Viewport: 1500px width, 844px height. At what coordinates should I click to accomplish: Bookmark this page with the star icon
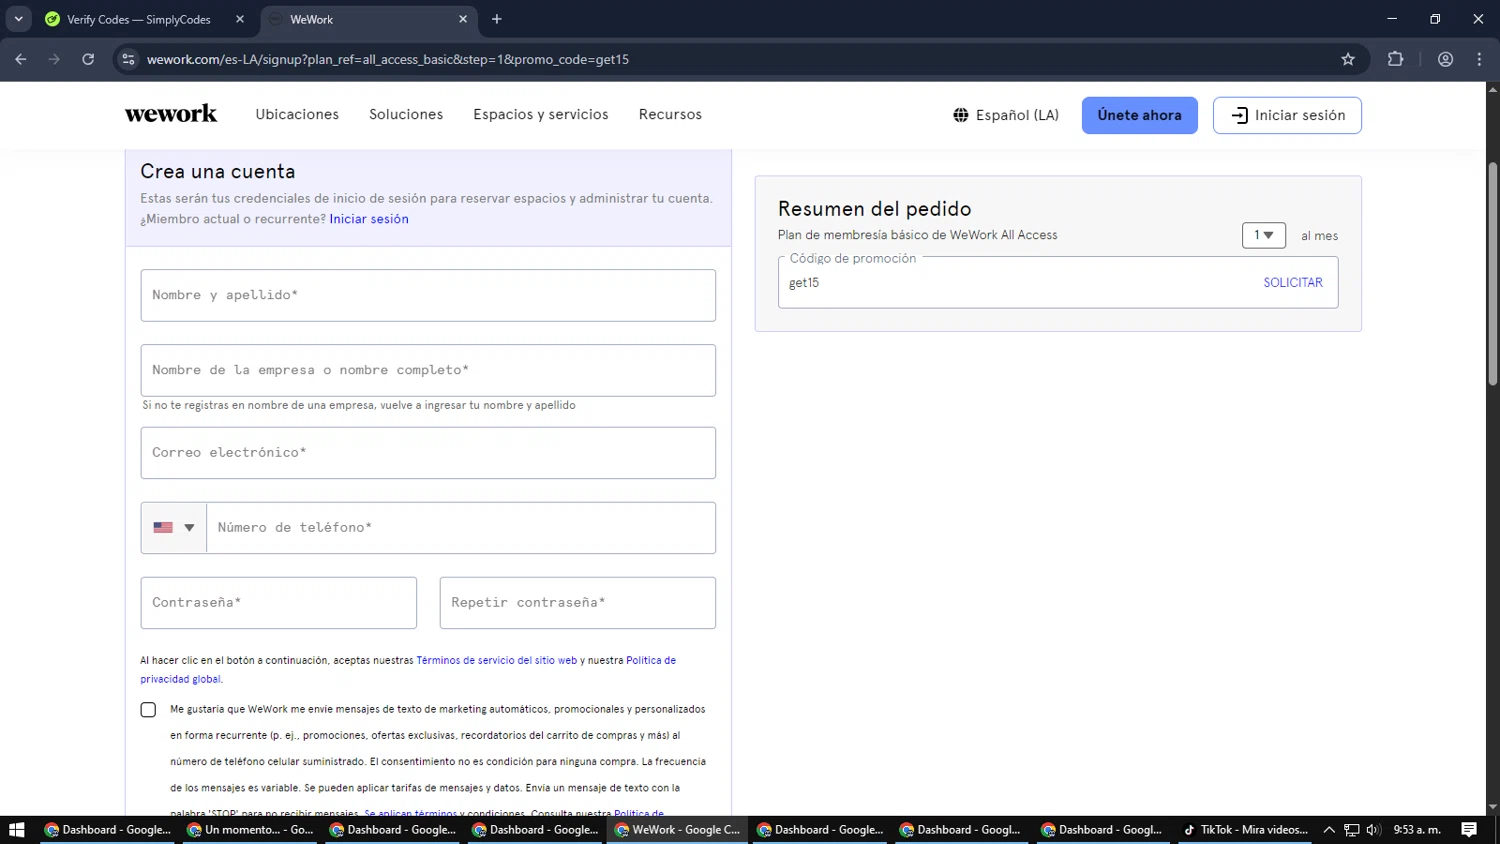point(1348,59)
